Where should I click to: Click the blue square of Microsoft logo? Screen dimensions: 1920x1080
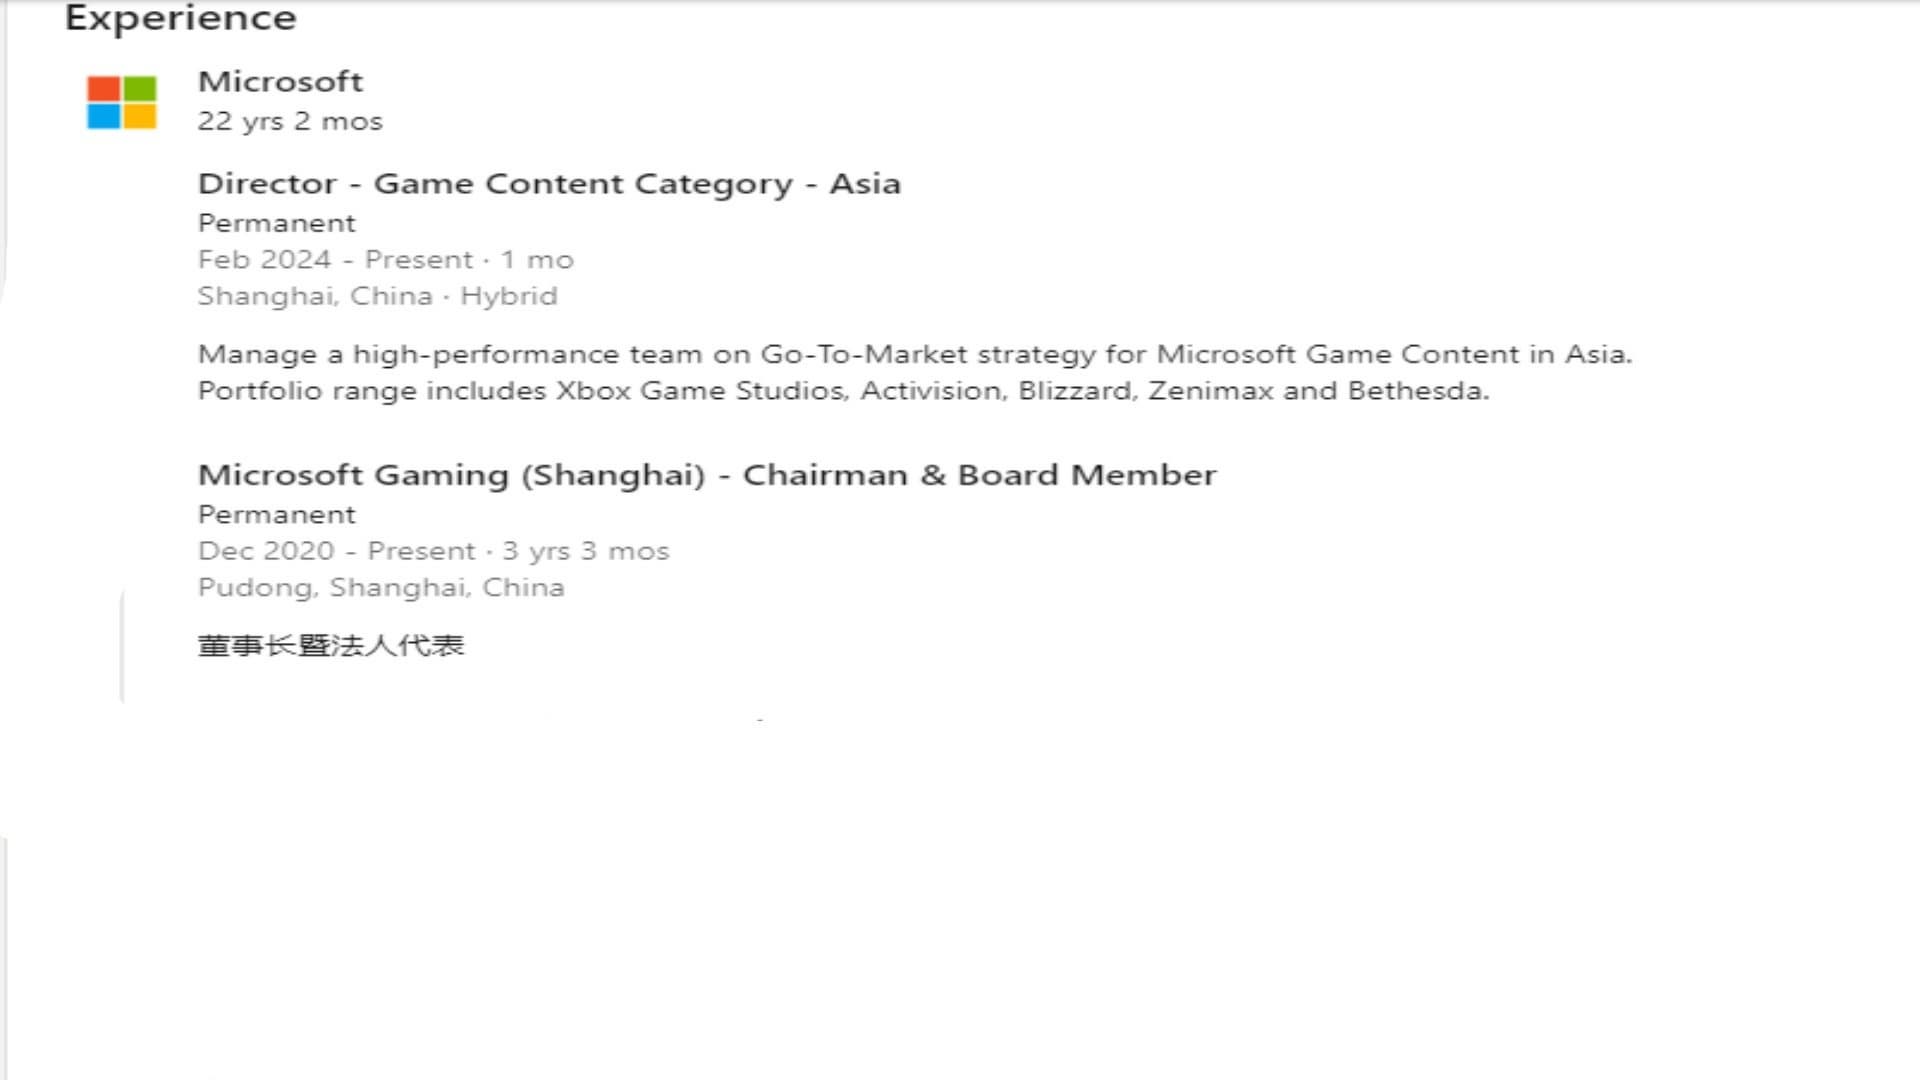point(104,117)
